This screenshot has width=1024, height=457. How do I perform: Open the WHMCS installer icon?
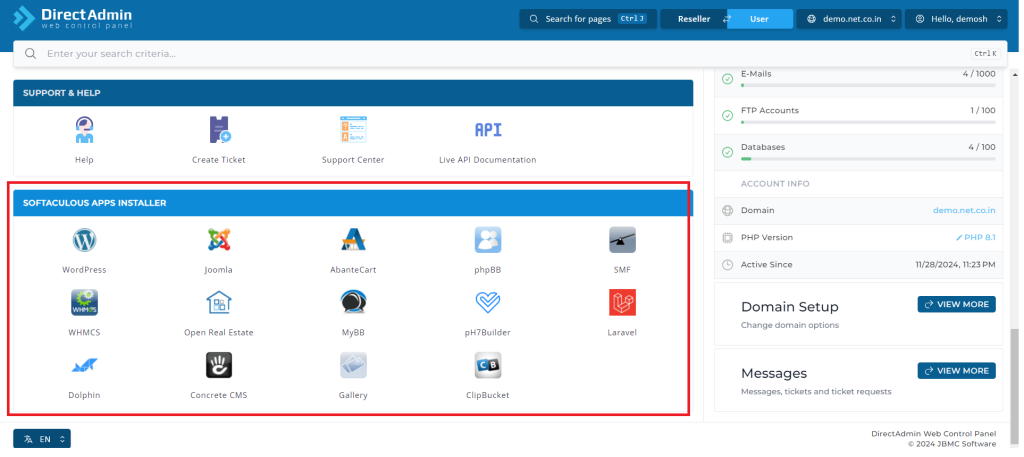pyautogui.click(x=84, y=303)
